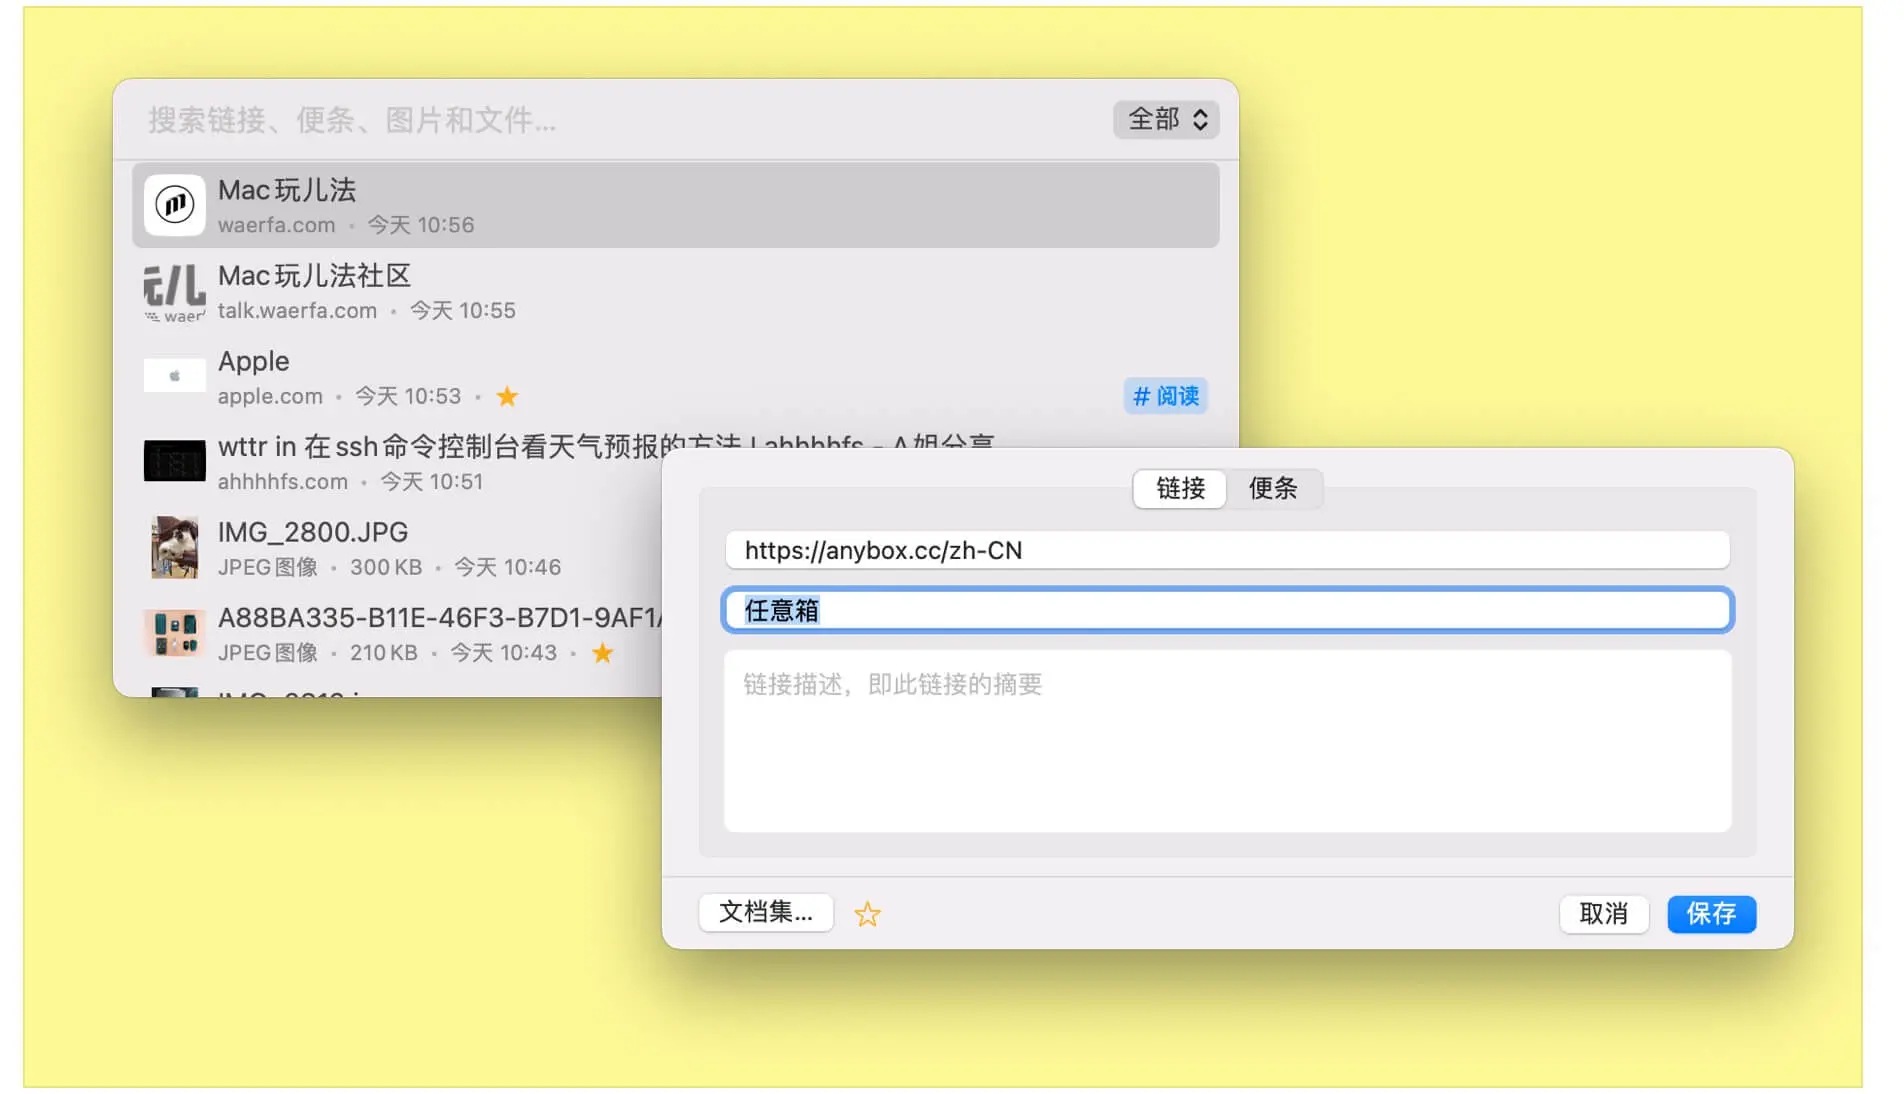Screen dimensions: 1904x1094
Task: Select the Mac玩儿法 title text
Action: (287, 190)
